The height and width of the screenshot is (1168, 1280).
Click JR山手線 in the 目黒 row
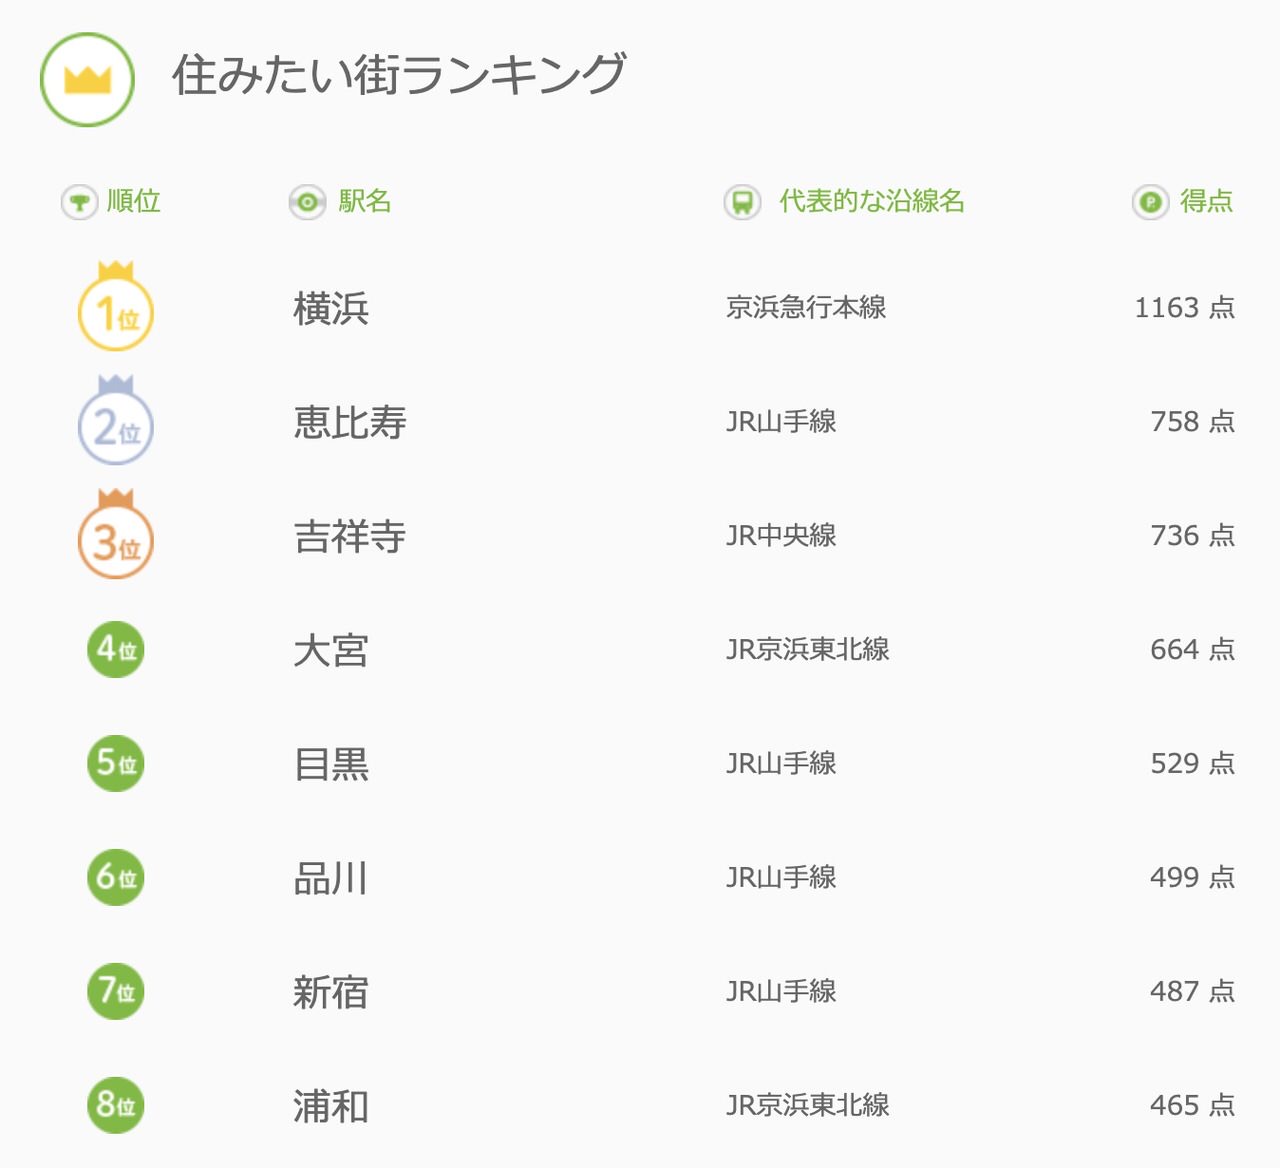(x=781, y=763)
